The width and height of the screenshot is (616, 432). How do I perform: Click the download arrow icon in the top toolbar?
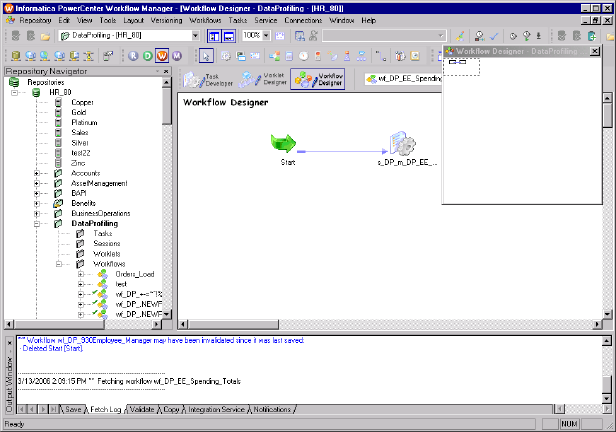pos(539,36)
